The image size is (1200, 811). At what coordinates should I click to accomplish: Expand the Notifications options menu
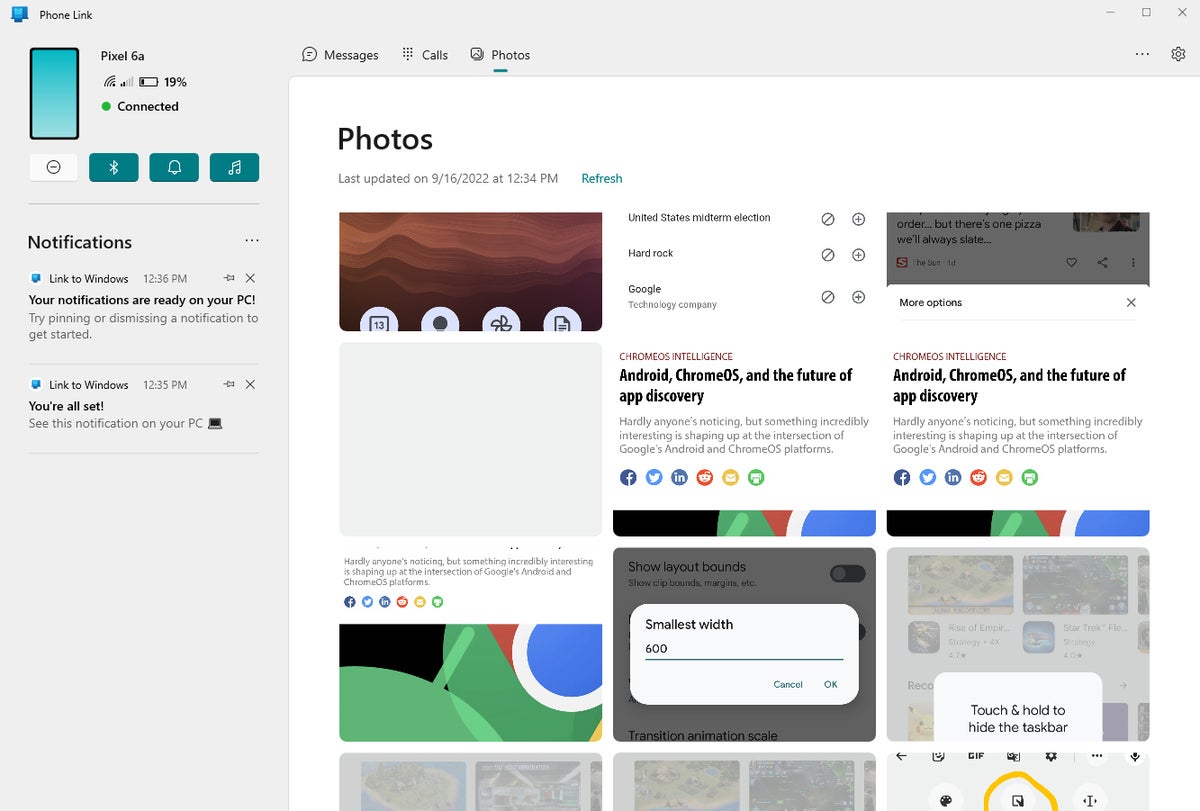click(x=252, y=241)
